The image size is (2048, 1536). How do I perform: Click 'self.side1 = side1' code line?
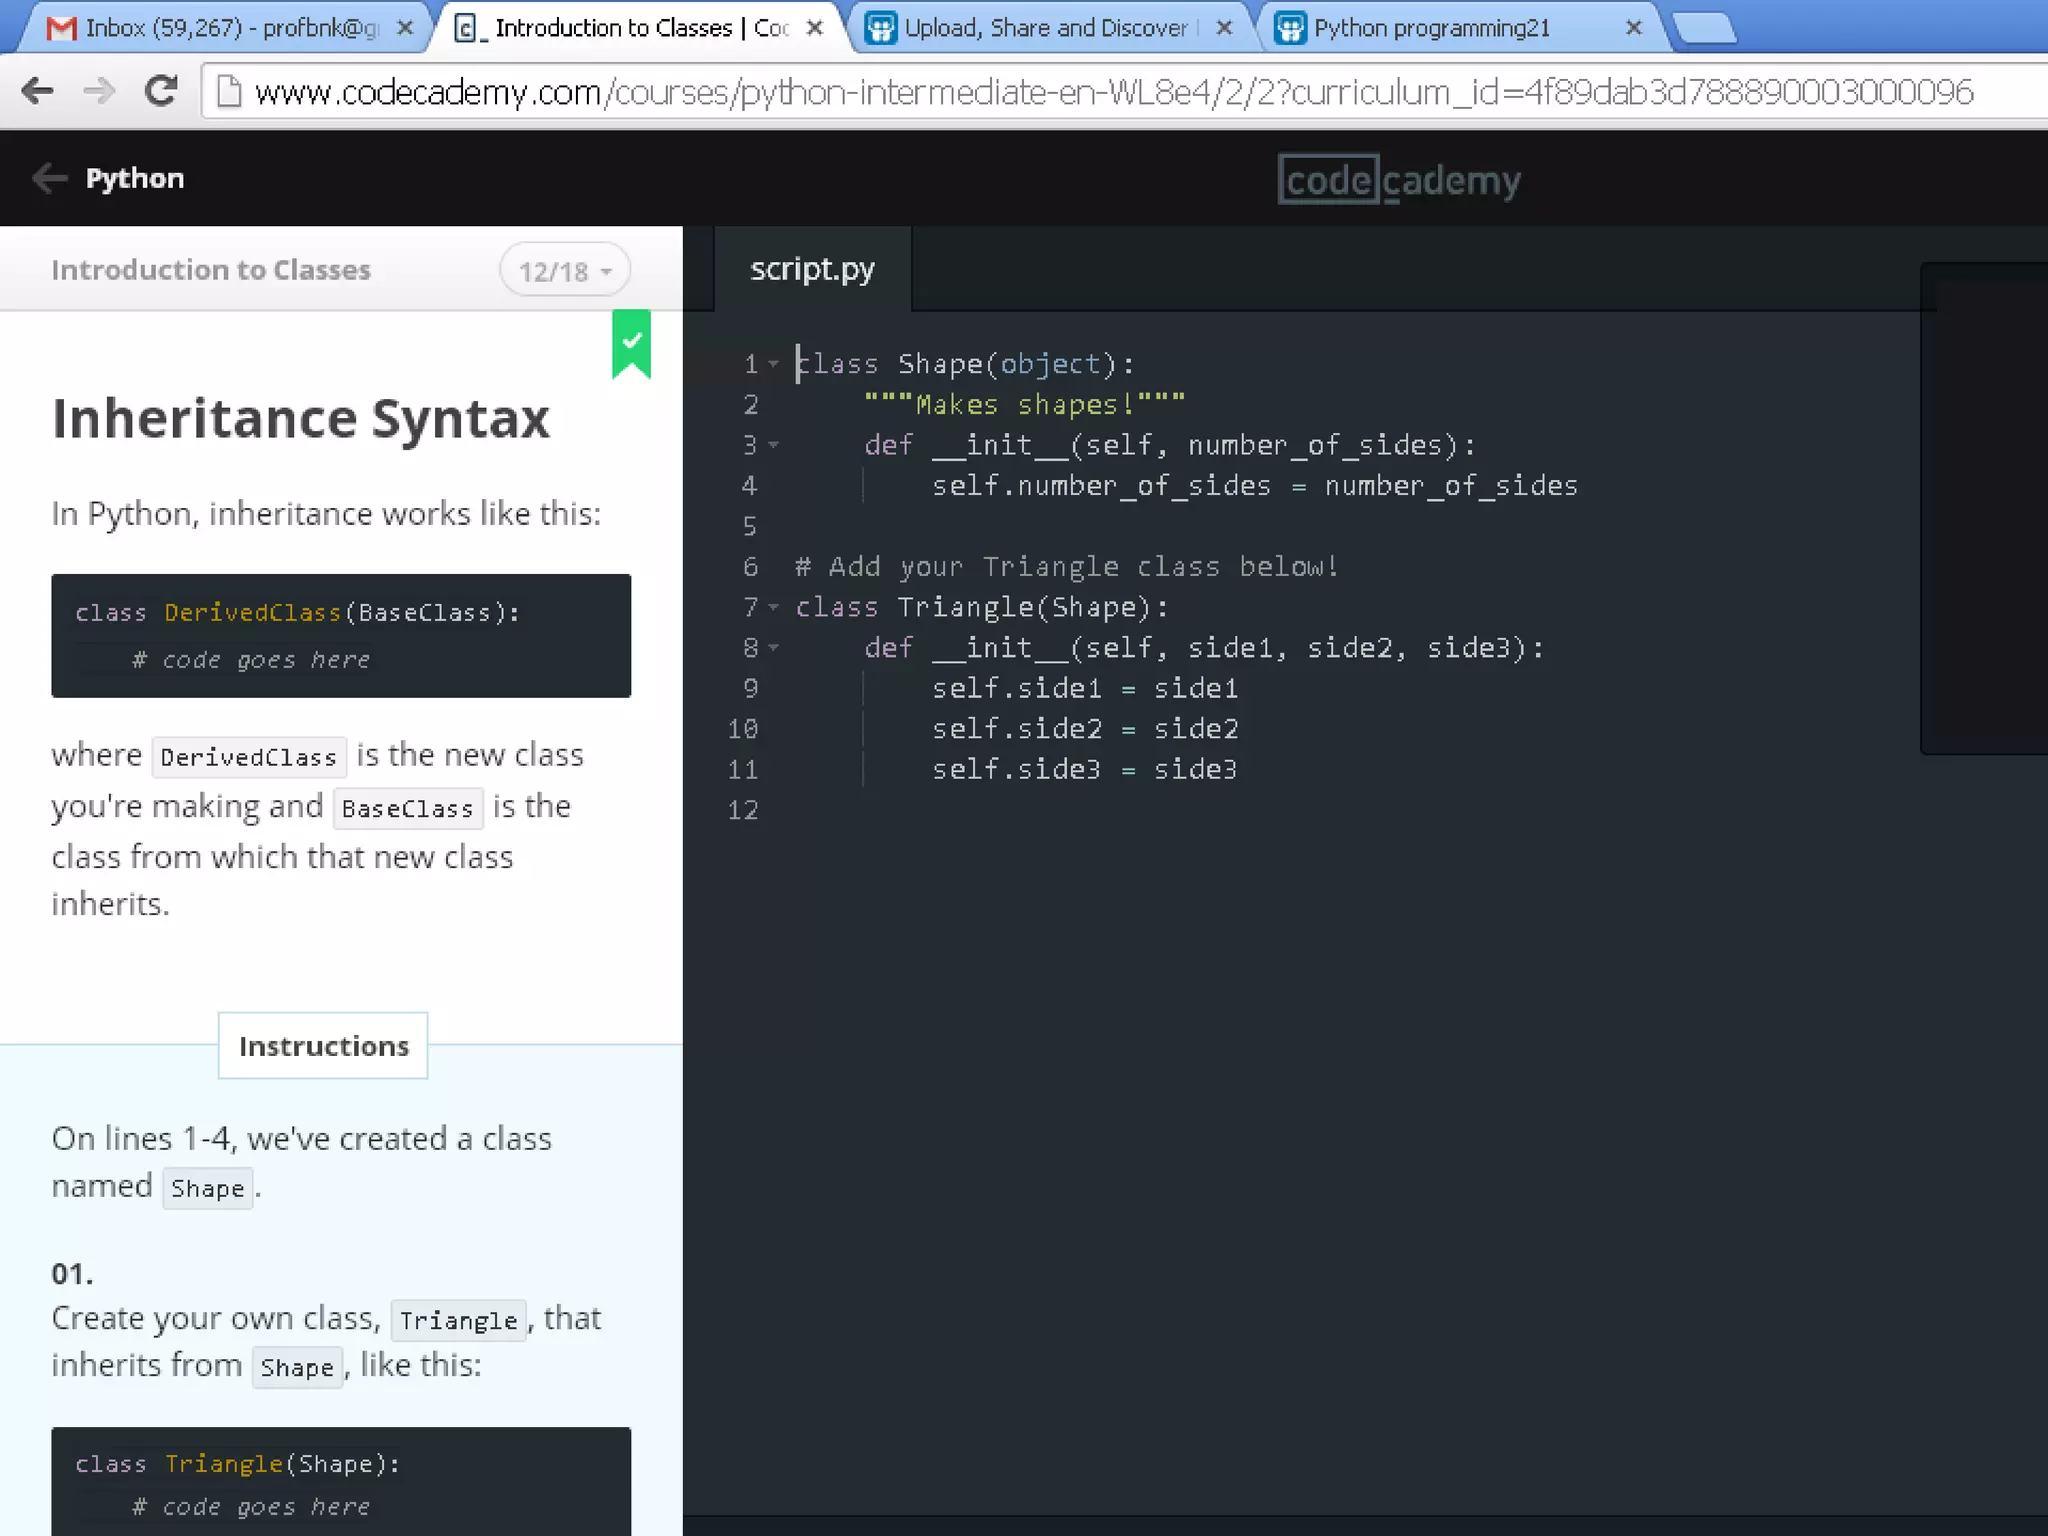point(1085,689)
